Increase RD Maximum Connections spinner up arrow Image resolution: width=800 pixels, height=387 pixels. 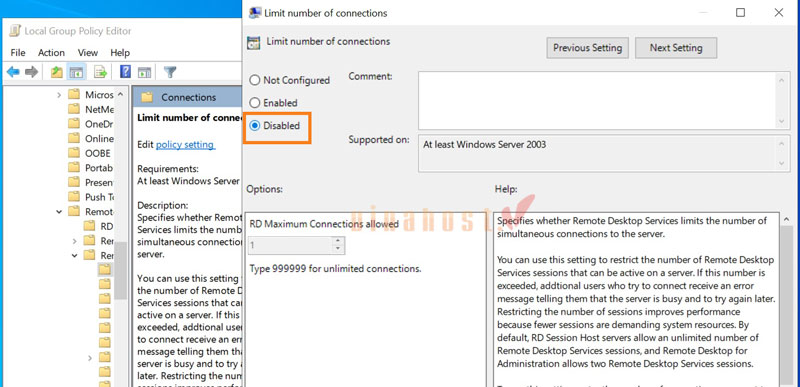(x=337, y=241)
